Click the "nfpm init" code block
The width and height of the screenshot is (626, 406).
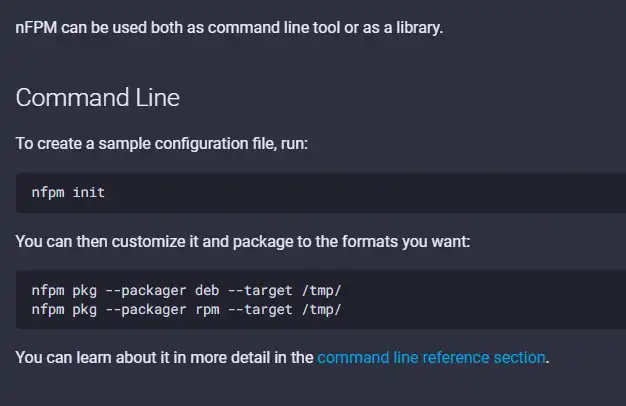(68, 192)
